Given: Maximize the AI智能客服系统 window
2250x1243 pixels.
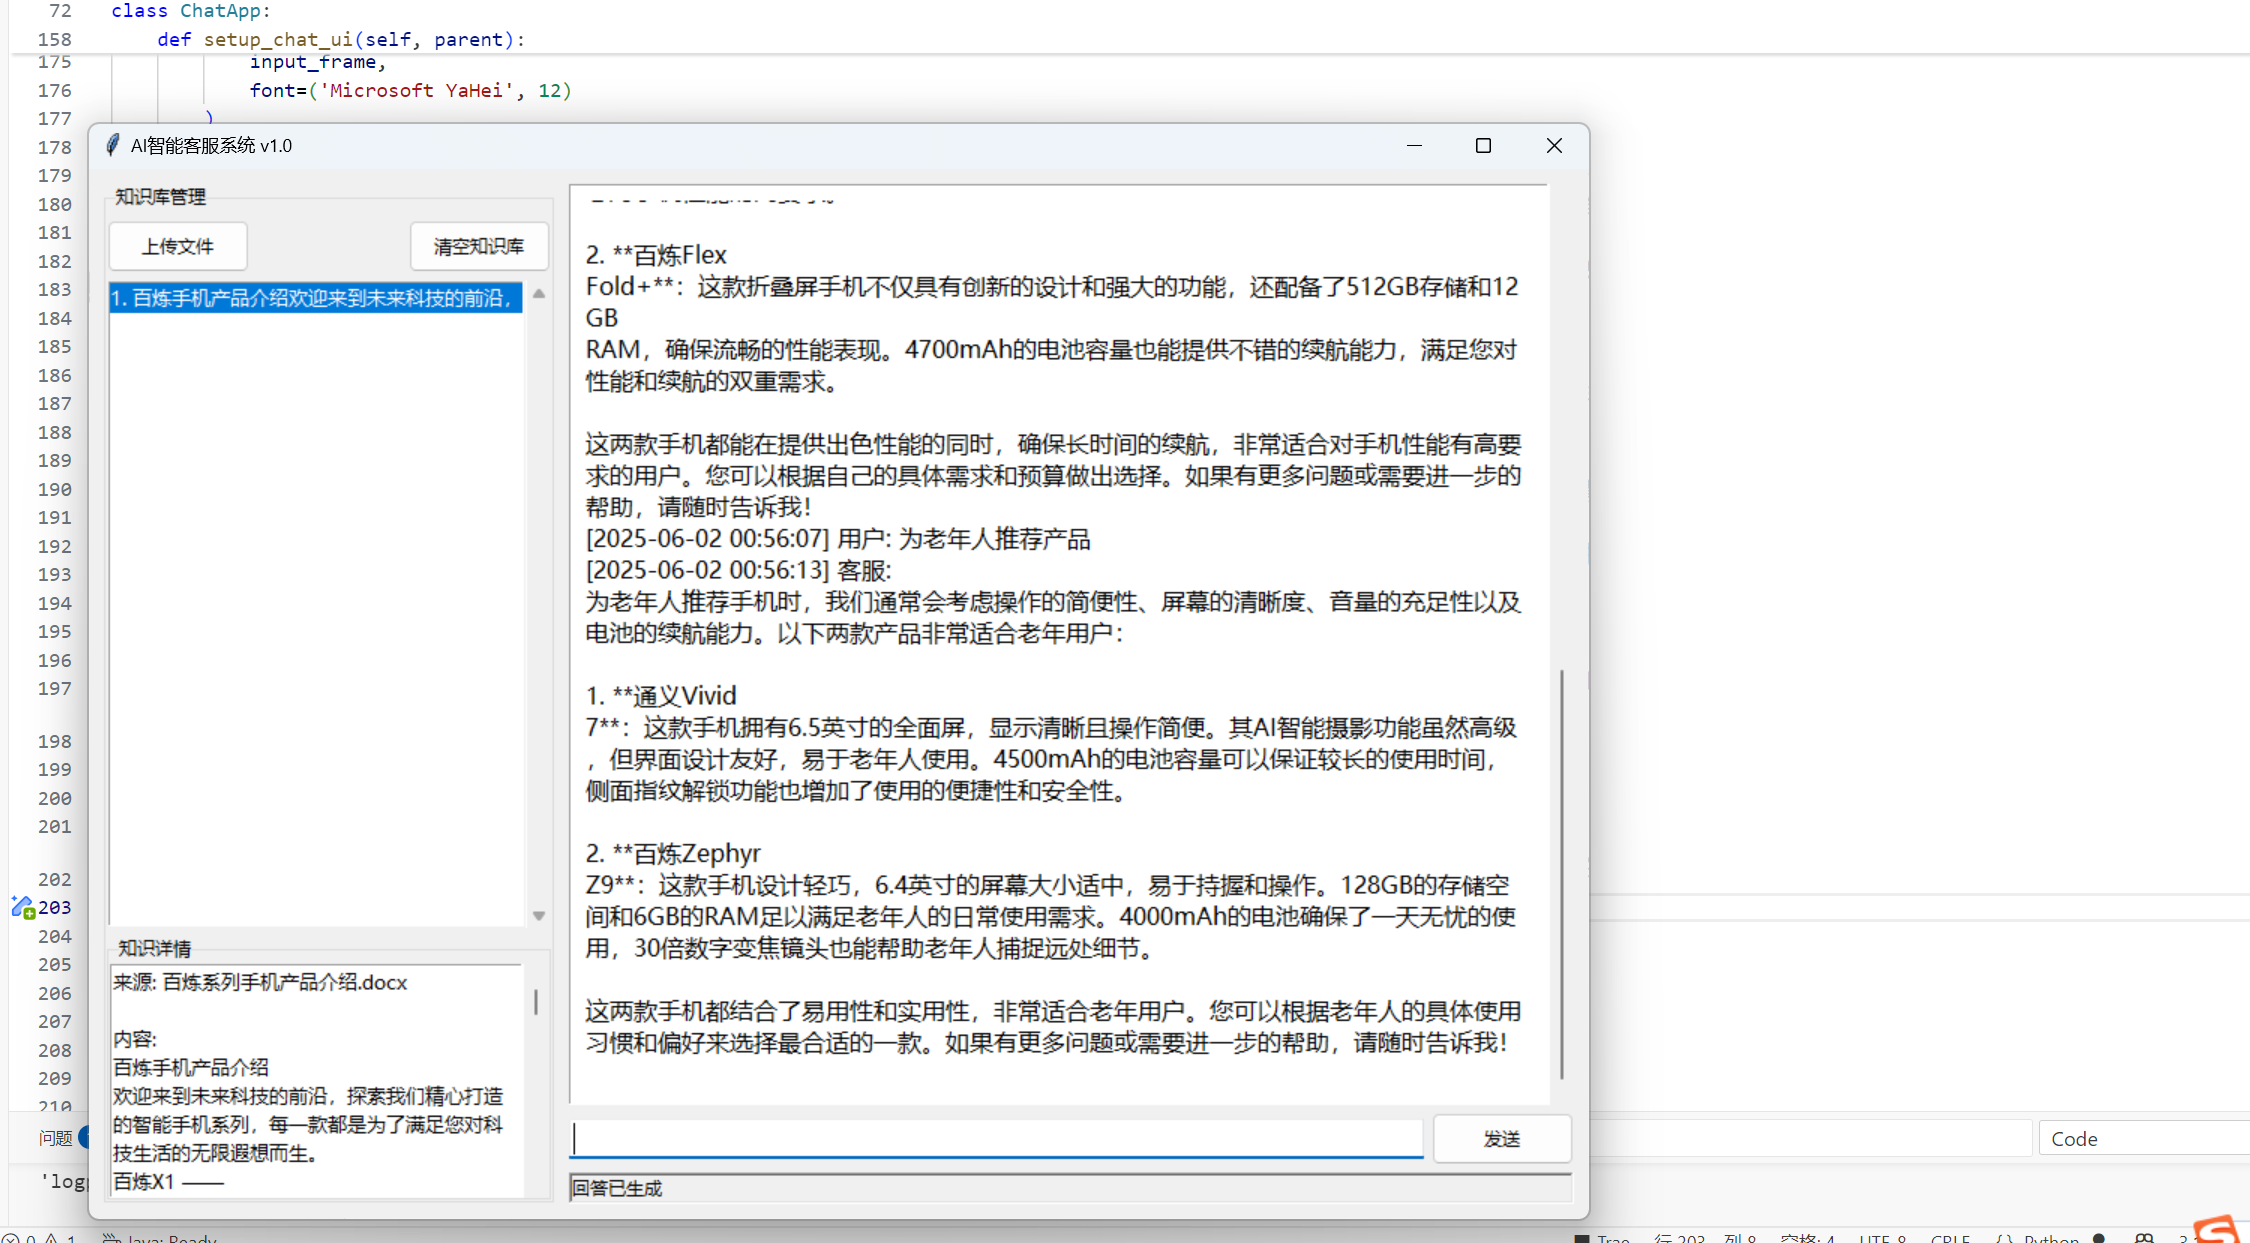Looking at the screenshot, I should click(x=1483, y=146).
